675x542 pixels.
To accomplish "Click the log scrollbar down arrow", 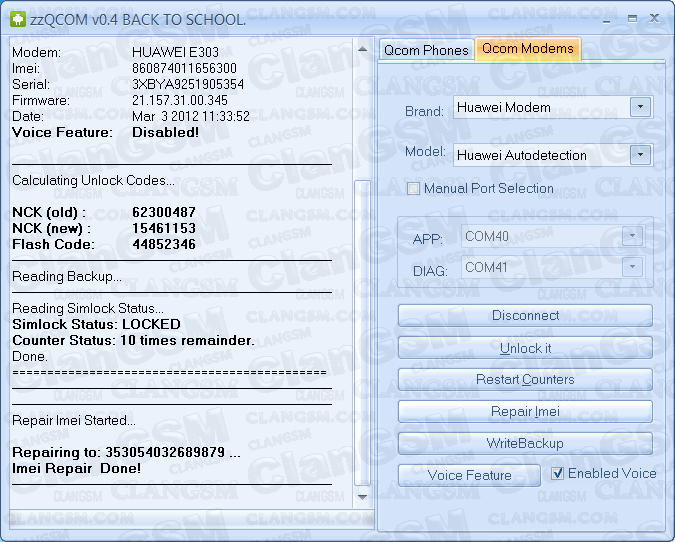I will tap(362, 497).
